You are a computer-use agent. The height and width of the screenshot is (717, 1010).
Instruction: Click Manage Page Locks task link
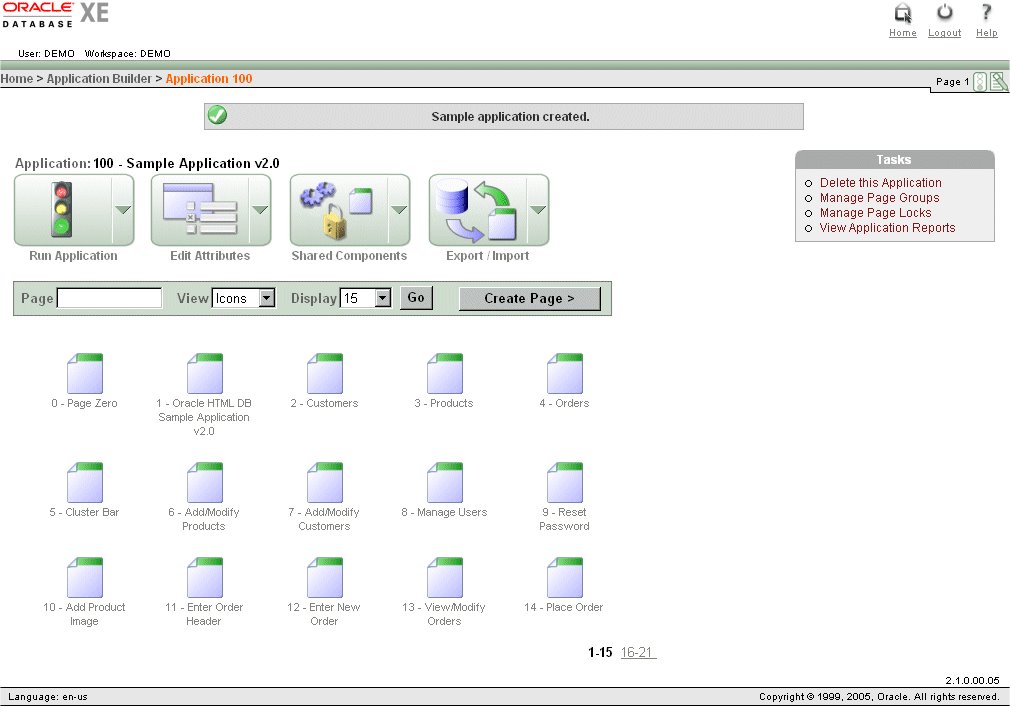point(875,213)
